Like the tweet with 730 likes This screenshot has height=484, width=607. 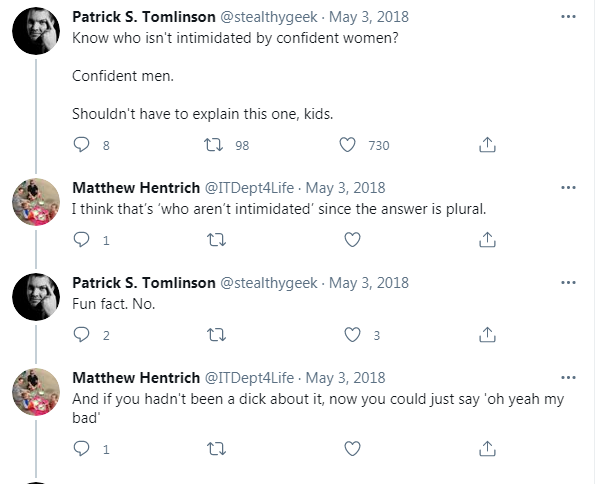pyautogui.click(x=347, y=145)
